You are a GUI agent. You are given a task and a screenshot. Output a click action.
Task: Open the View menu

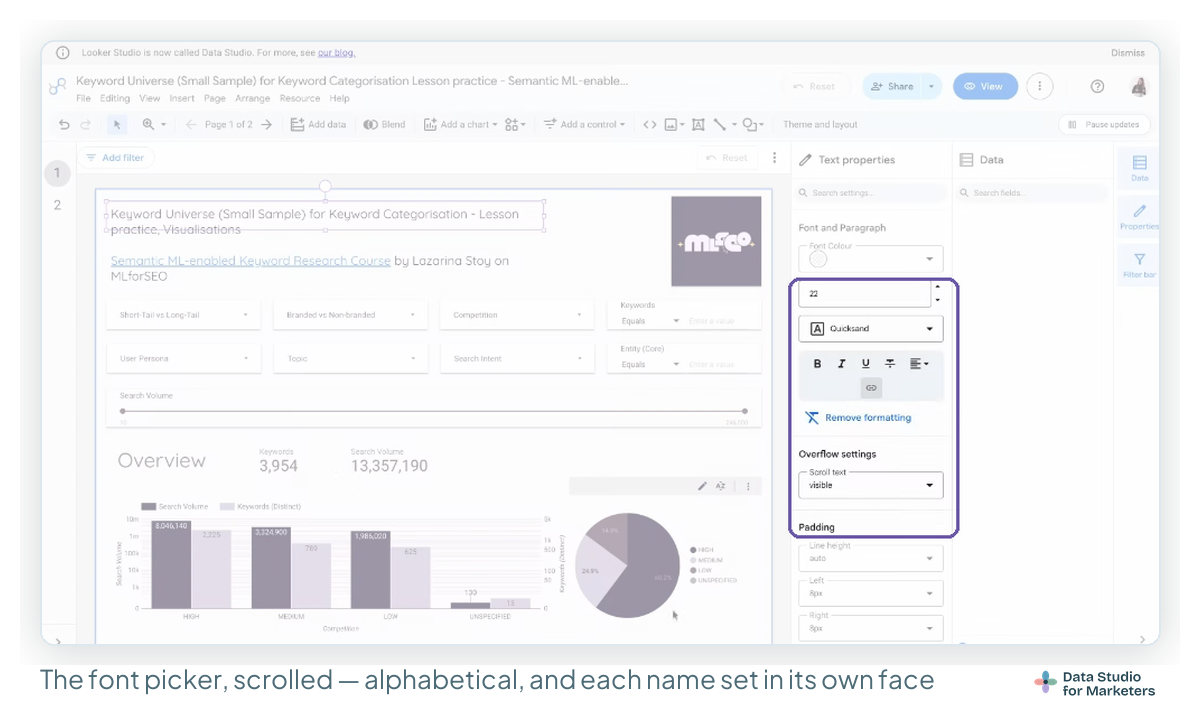[150, 99]
